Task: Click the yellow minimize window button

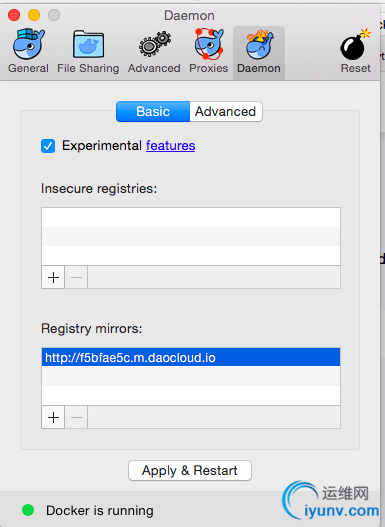Action: coord(34,15)
